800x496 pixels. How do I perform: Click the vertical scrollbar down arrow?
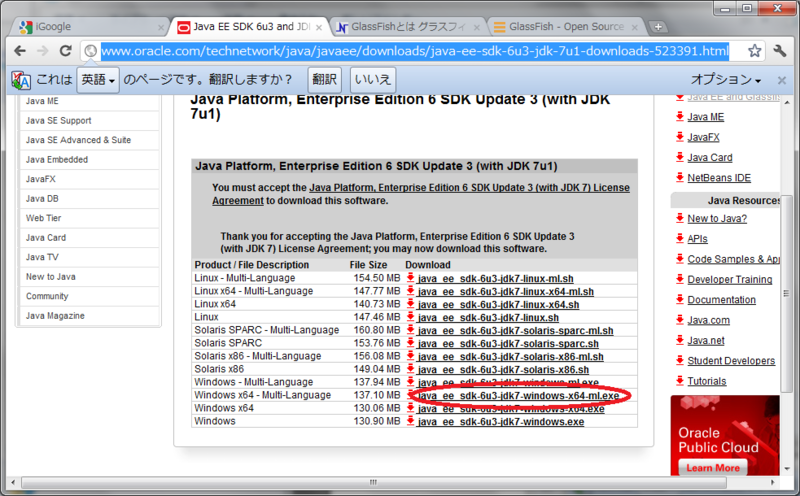point(786,468)
